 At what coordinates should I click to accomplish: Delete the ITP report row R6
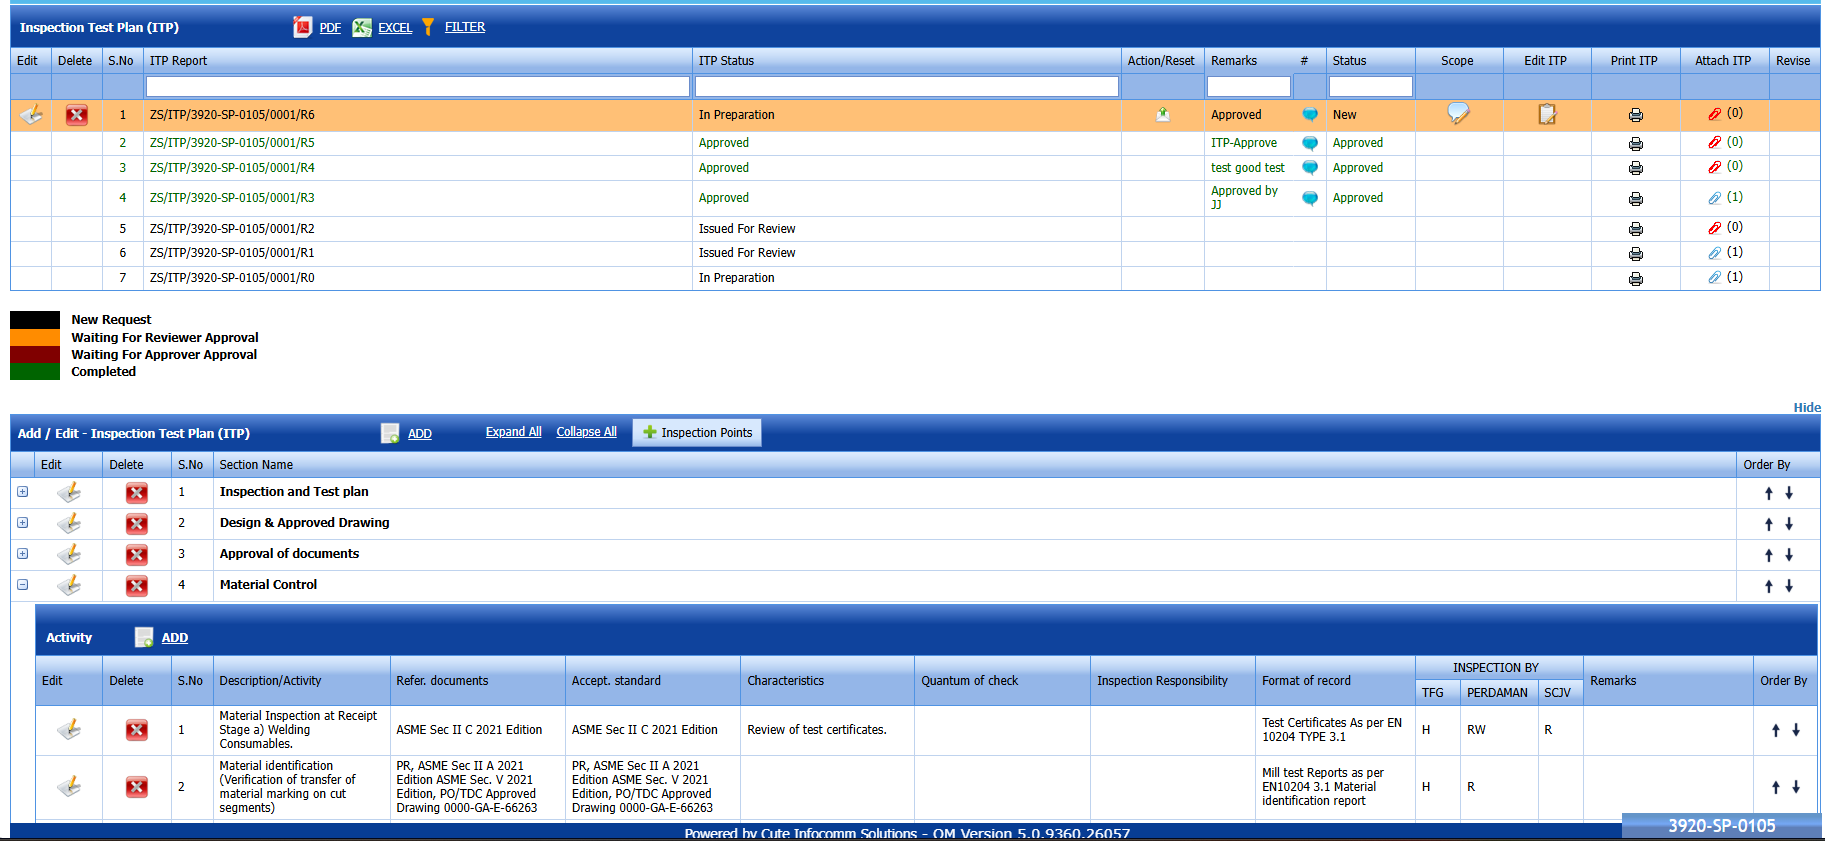click(76, 115)
